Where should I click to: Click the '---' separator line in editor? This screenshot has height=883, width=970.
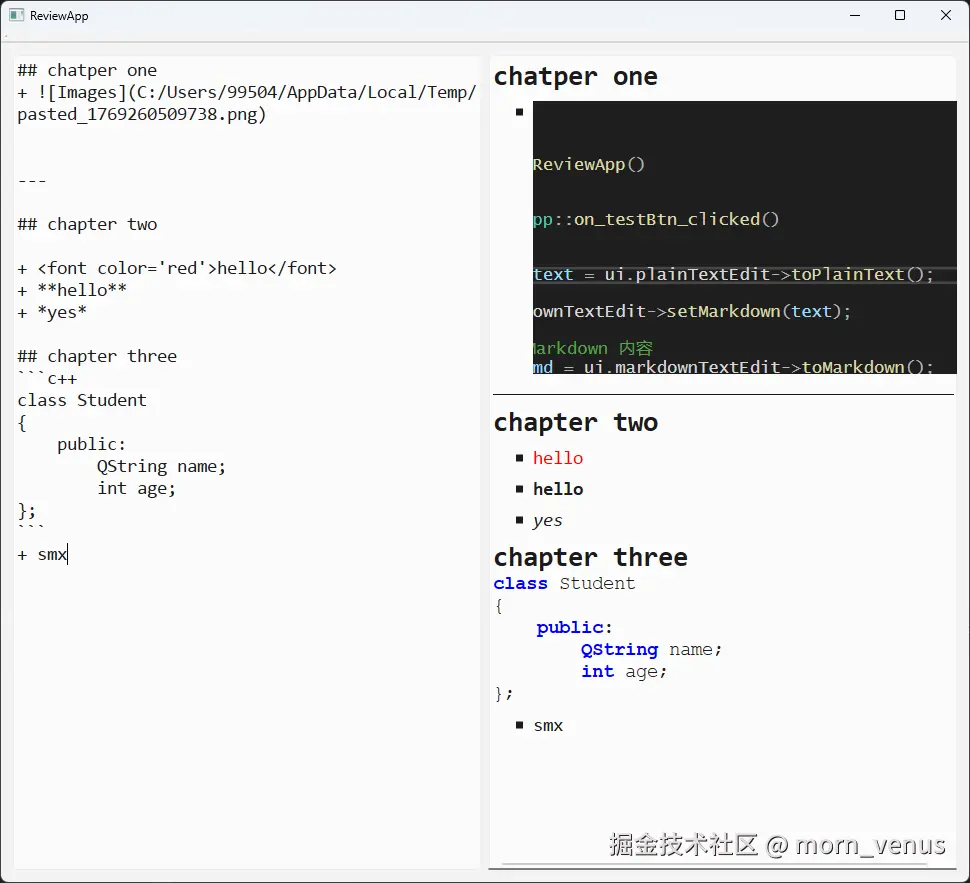[32, 181]
